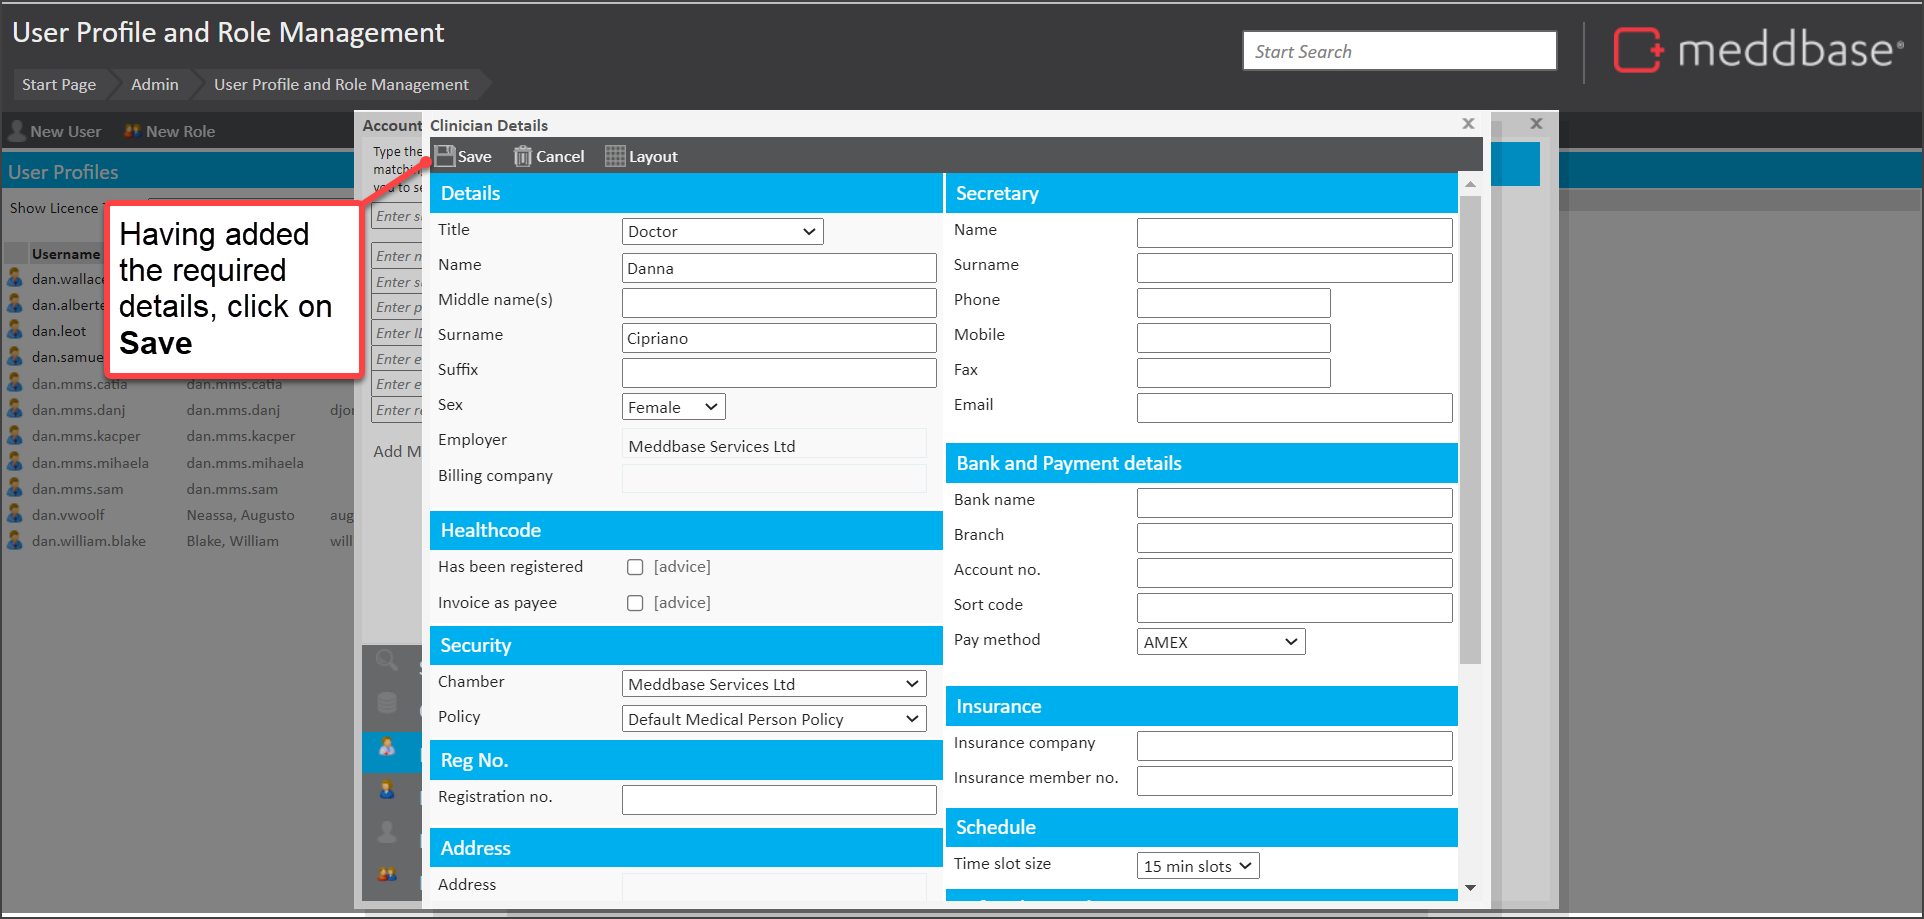1924x919 pixels.
Task: Click the Secretary Name field
Action: pos(1294,233)
